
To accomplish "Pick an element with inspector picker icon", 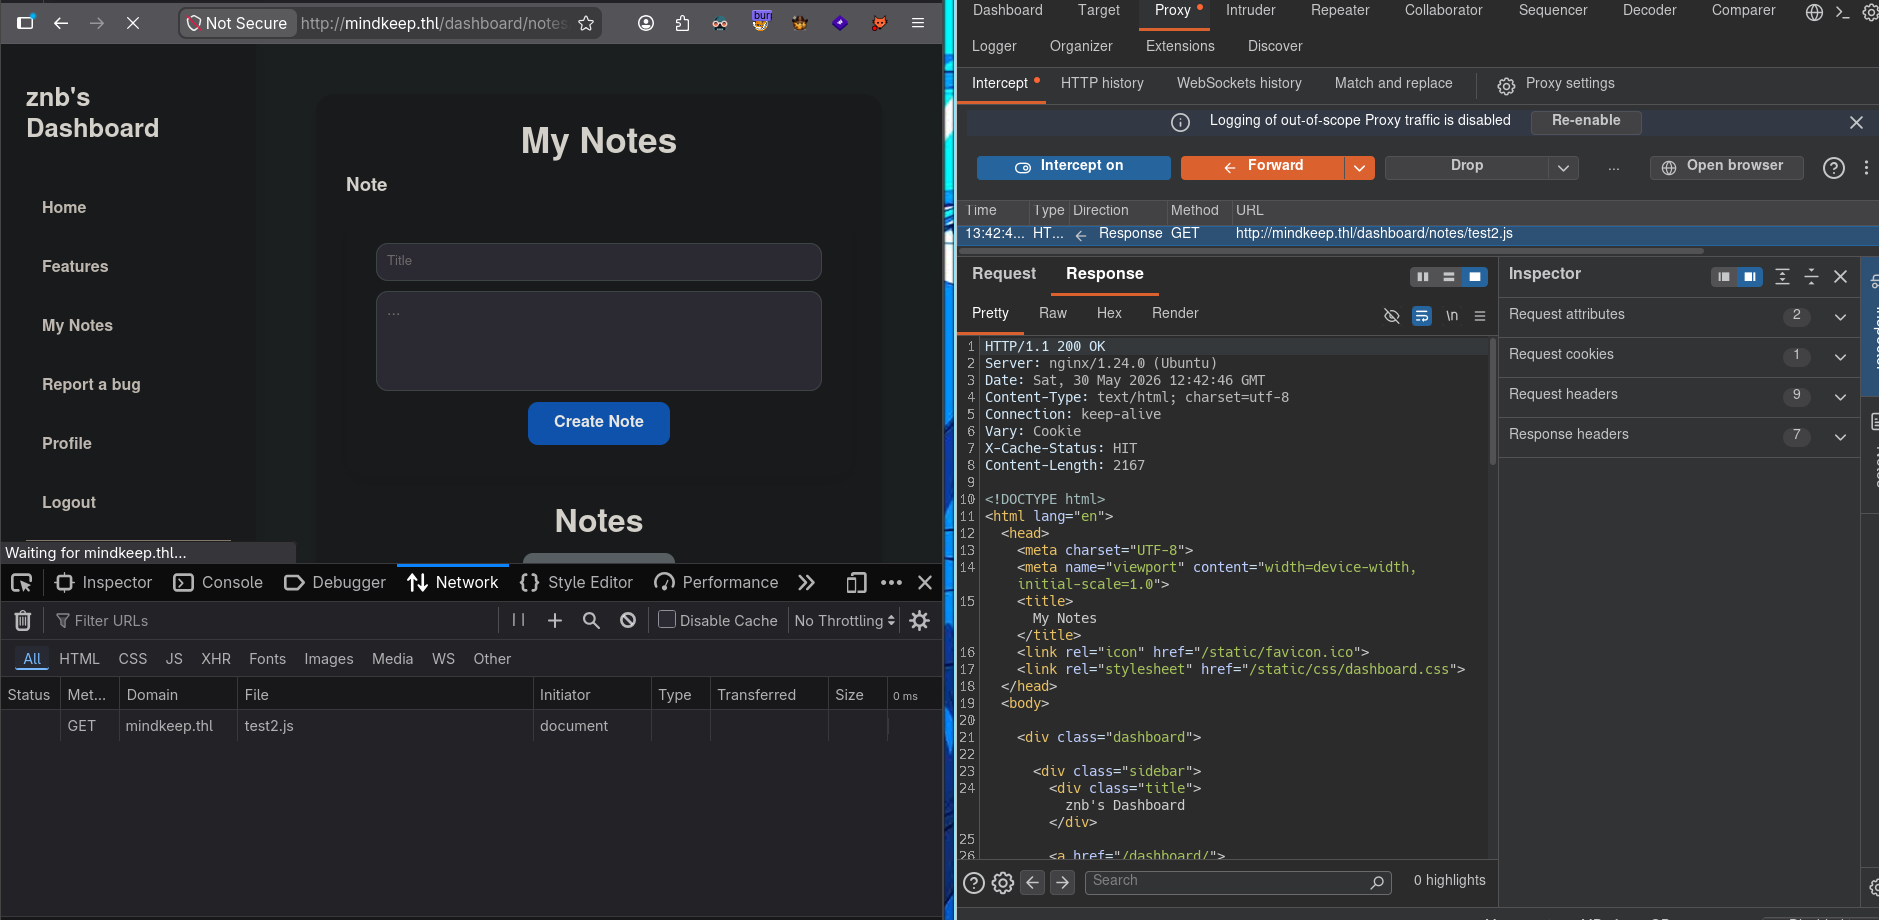I will (21, 583).
